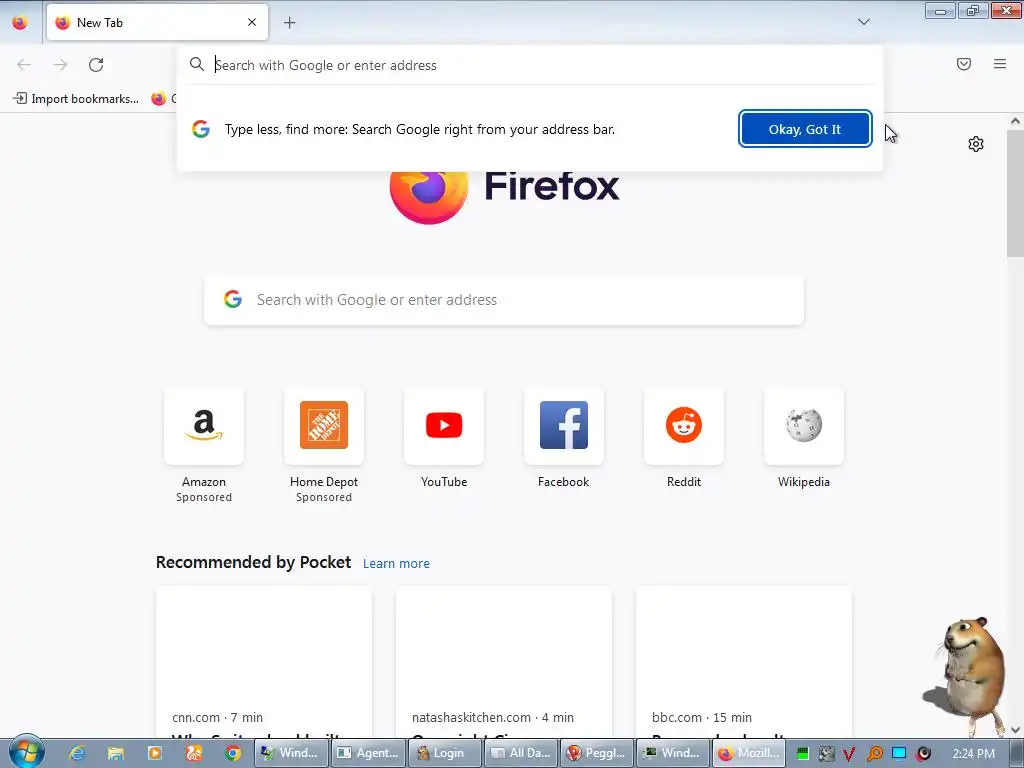Open the Firefox application menu
The width and height of the screenshot is (1024, 768).
tap(1000, 64)
